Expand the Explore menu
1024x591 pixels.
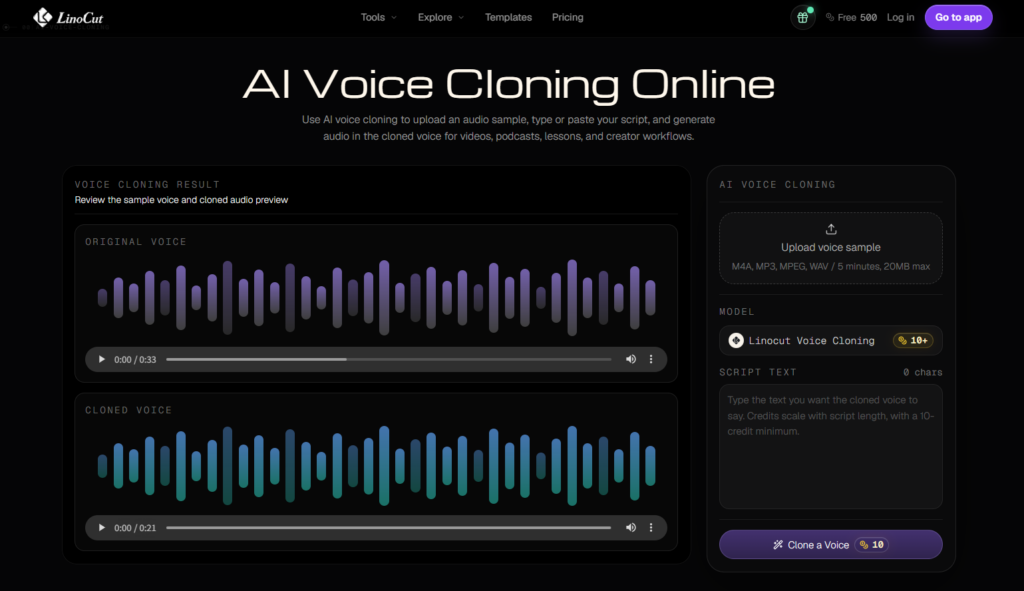(x=441, y=18)
